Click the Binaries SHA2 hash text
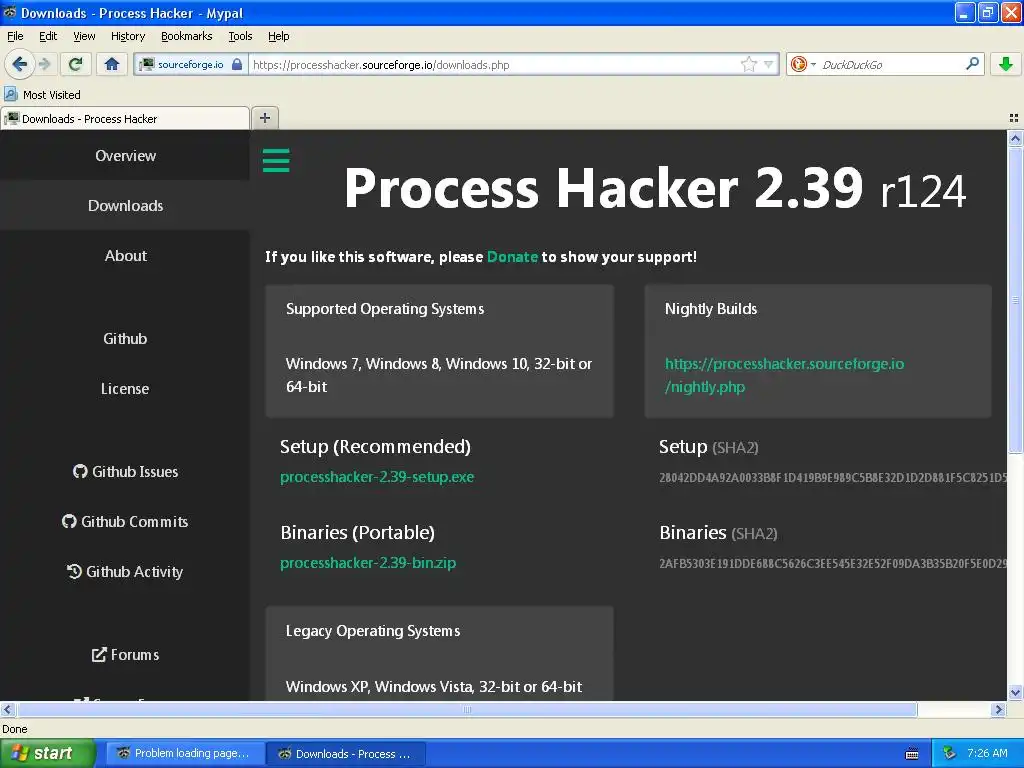The image size is (1024, 768). (x=833, y=563)
